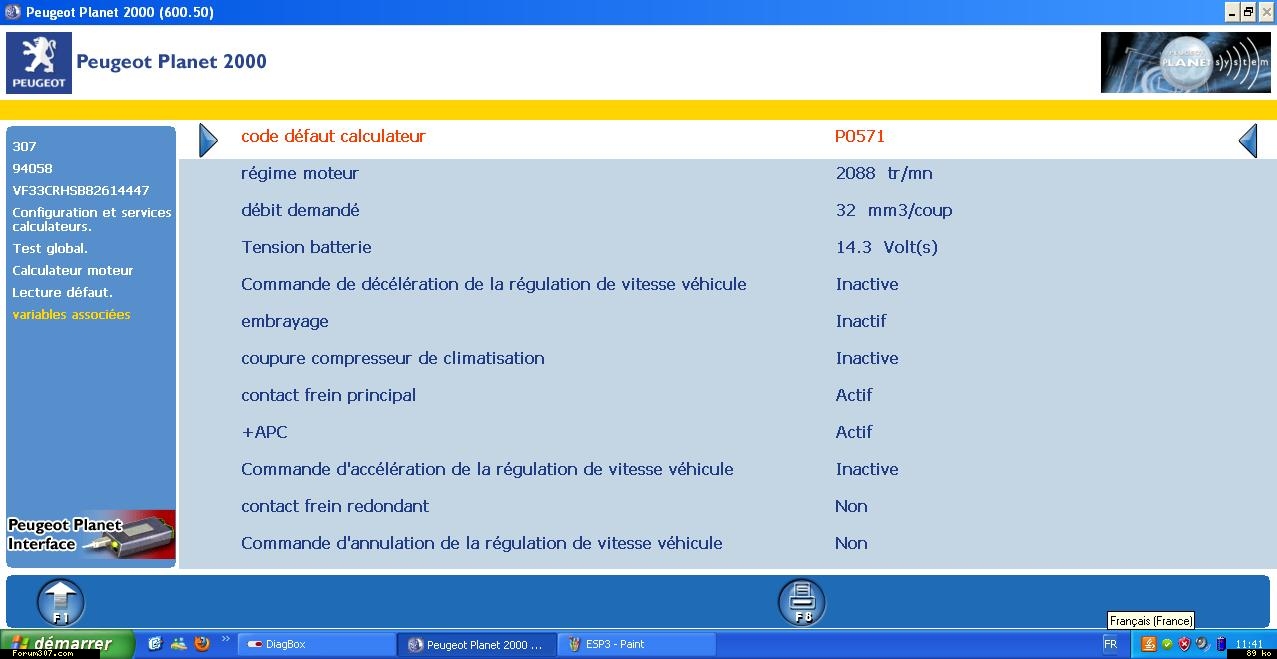Switch to DiagBox in the taskbar

(315, 644)
